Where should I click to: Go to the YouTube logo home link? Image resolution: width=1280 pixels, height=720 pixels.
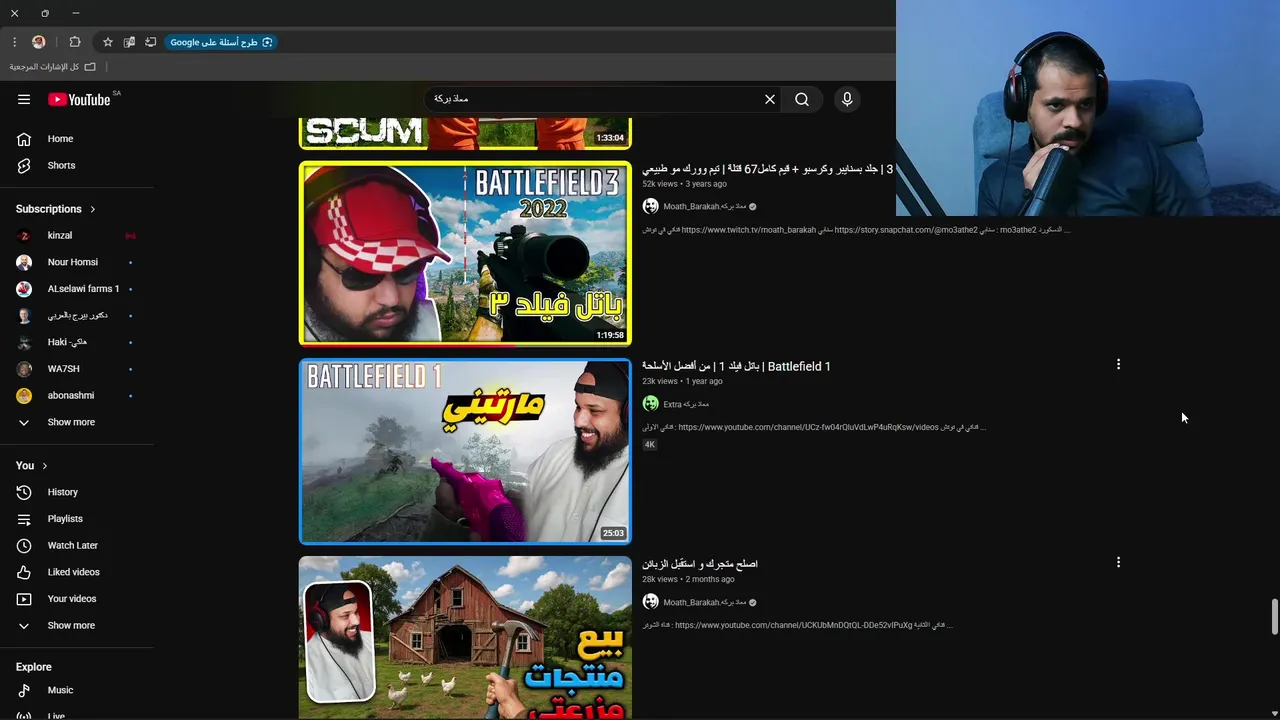pyautogui.click(x=79, y=99)
